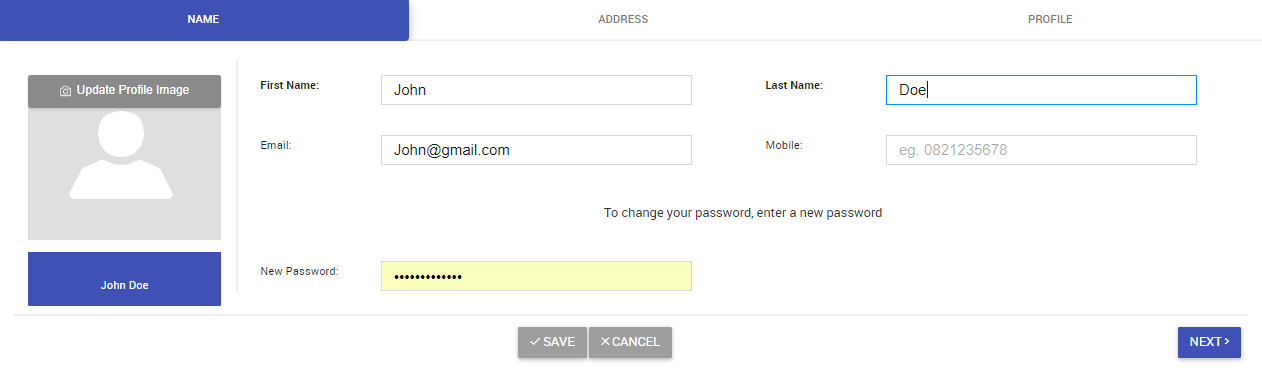Viewport: 1262px width, 385px height.
Task: Focus the New Password field
Action: point(536,276)
